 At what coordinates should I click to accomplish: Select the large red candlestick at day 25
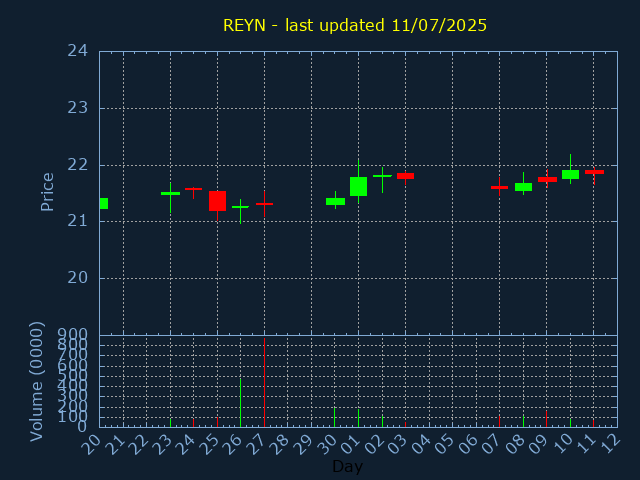tap(218, 201)
